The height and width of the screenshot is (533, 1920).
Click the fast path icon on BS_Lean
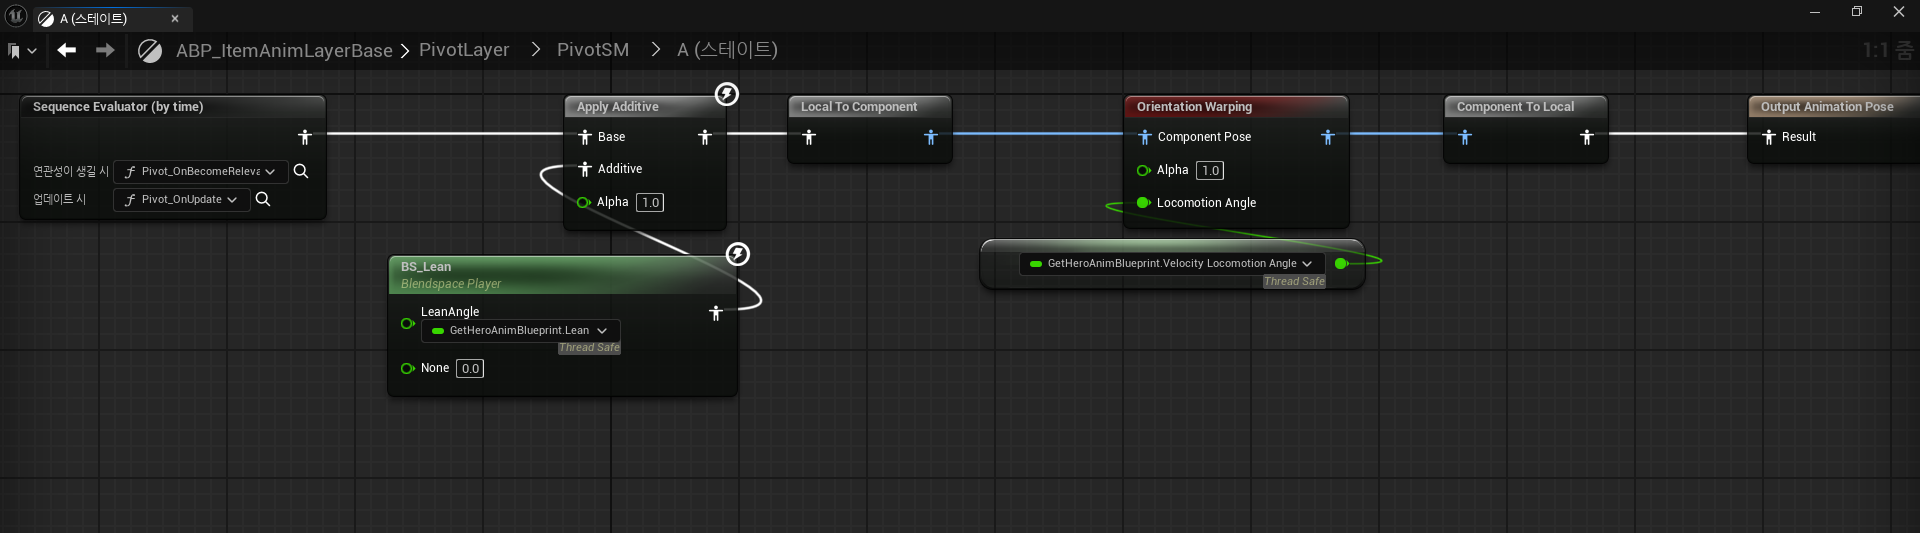click(738, 254)
